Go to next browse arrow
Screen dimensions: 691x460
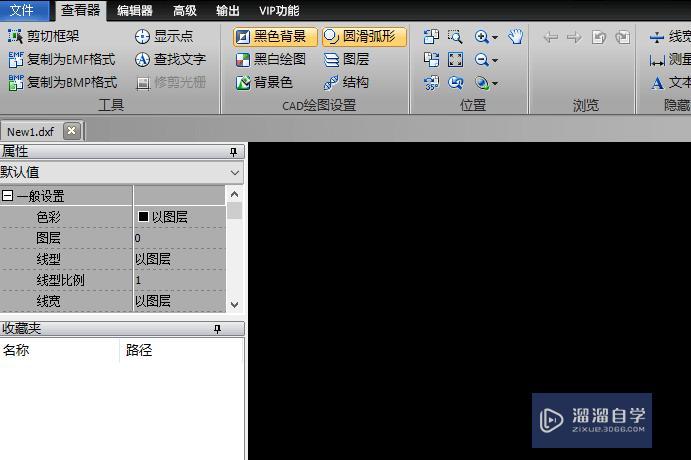(574, 37)
